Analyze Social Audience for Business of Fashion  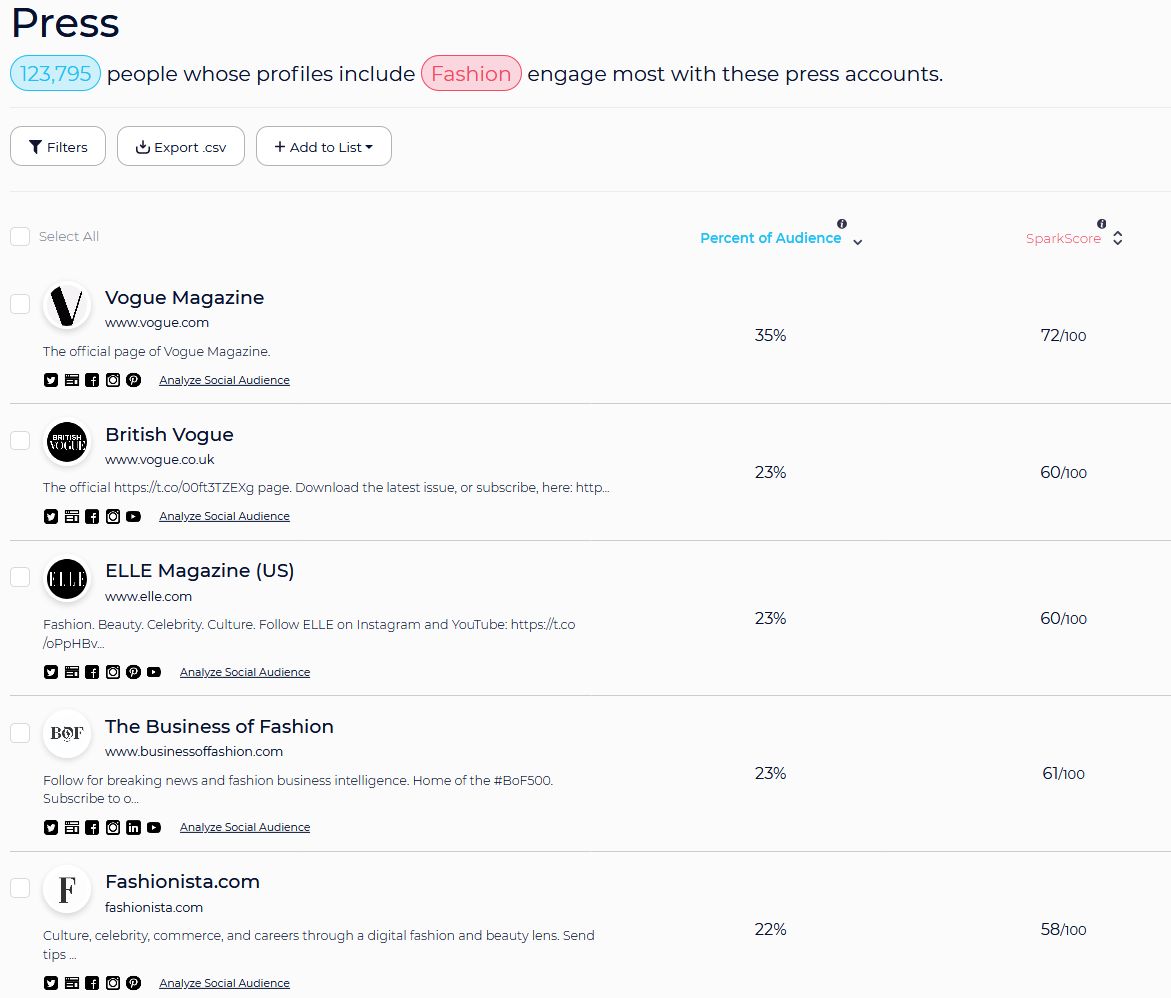click(245, 827)
